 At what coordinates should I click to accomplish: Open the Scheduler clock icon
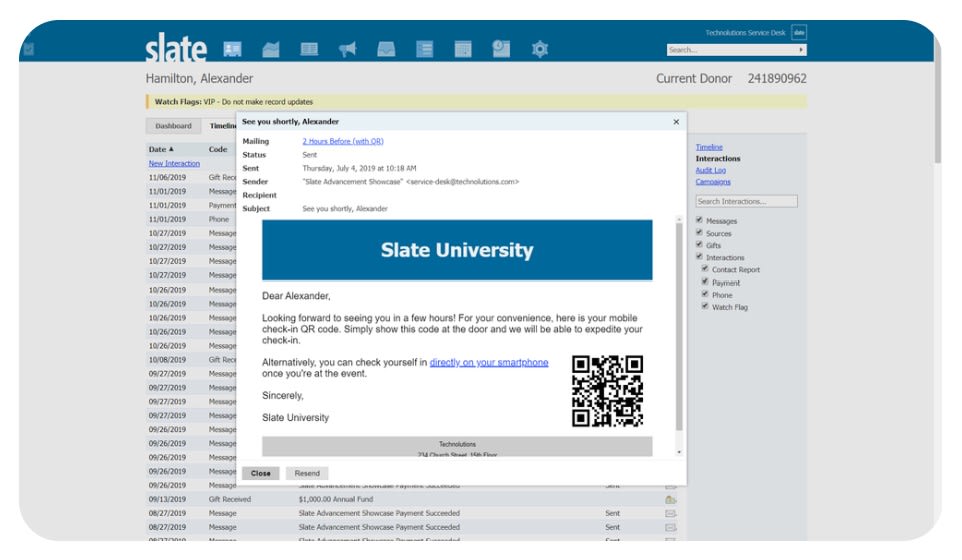(501, 49)
